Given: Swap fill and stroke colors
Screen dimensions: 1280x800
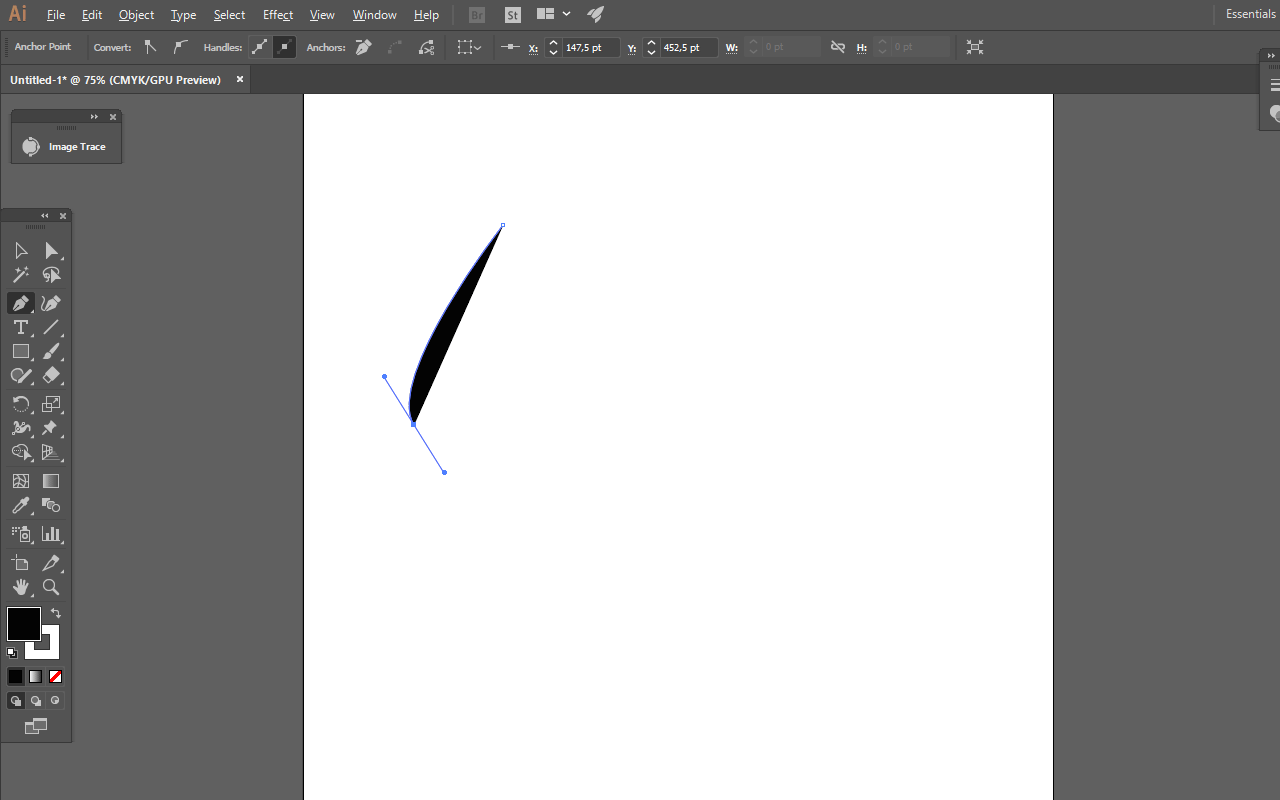Looking at the screenshot, I should [x=55, y=611].
